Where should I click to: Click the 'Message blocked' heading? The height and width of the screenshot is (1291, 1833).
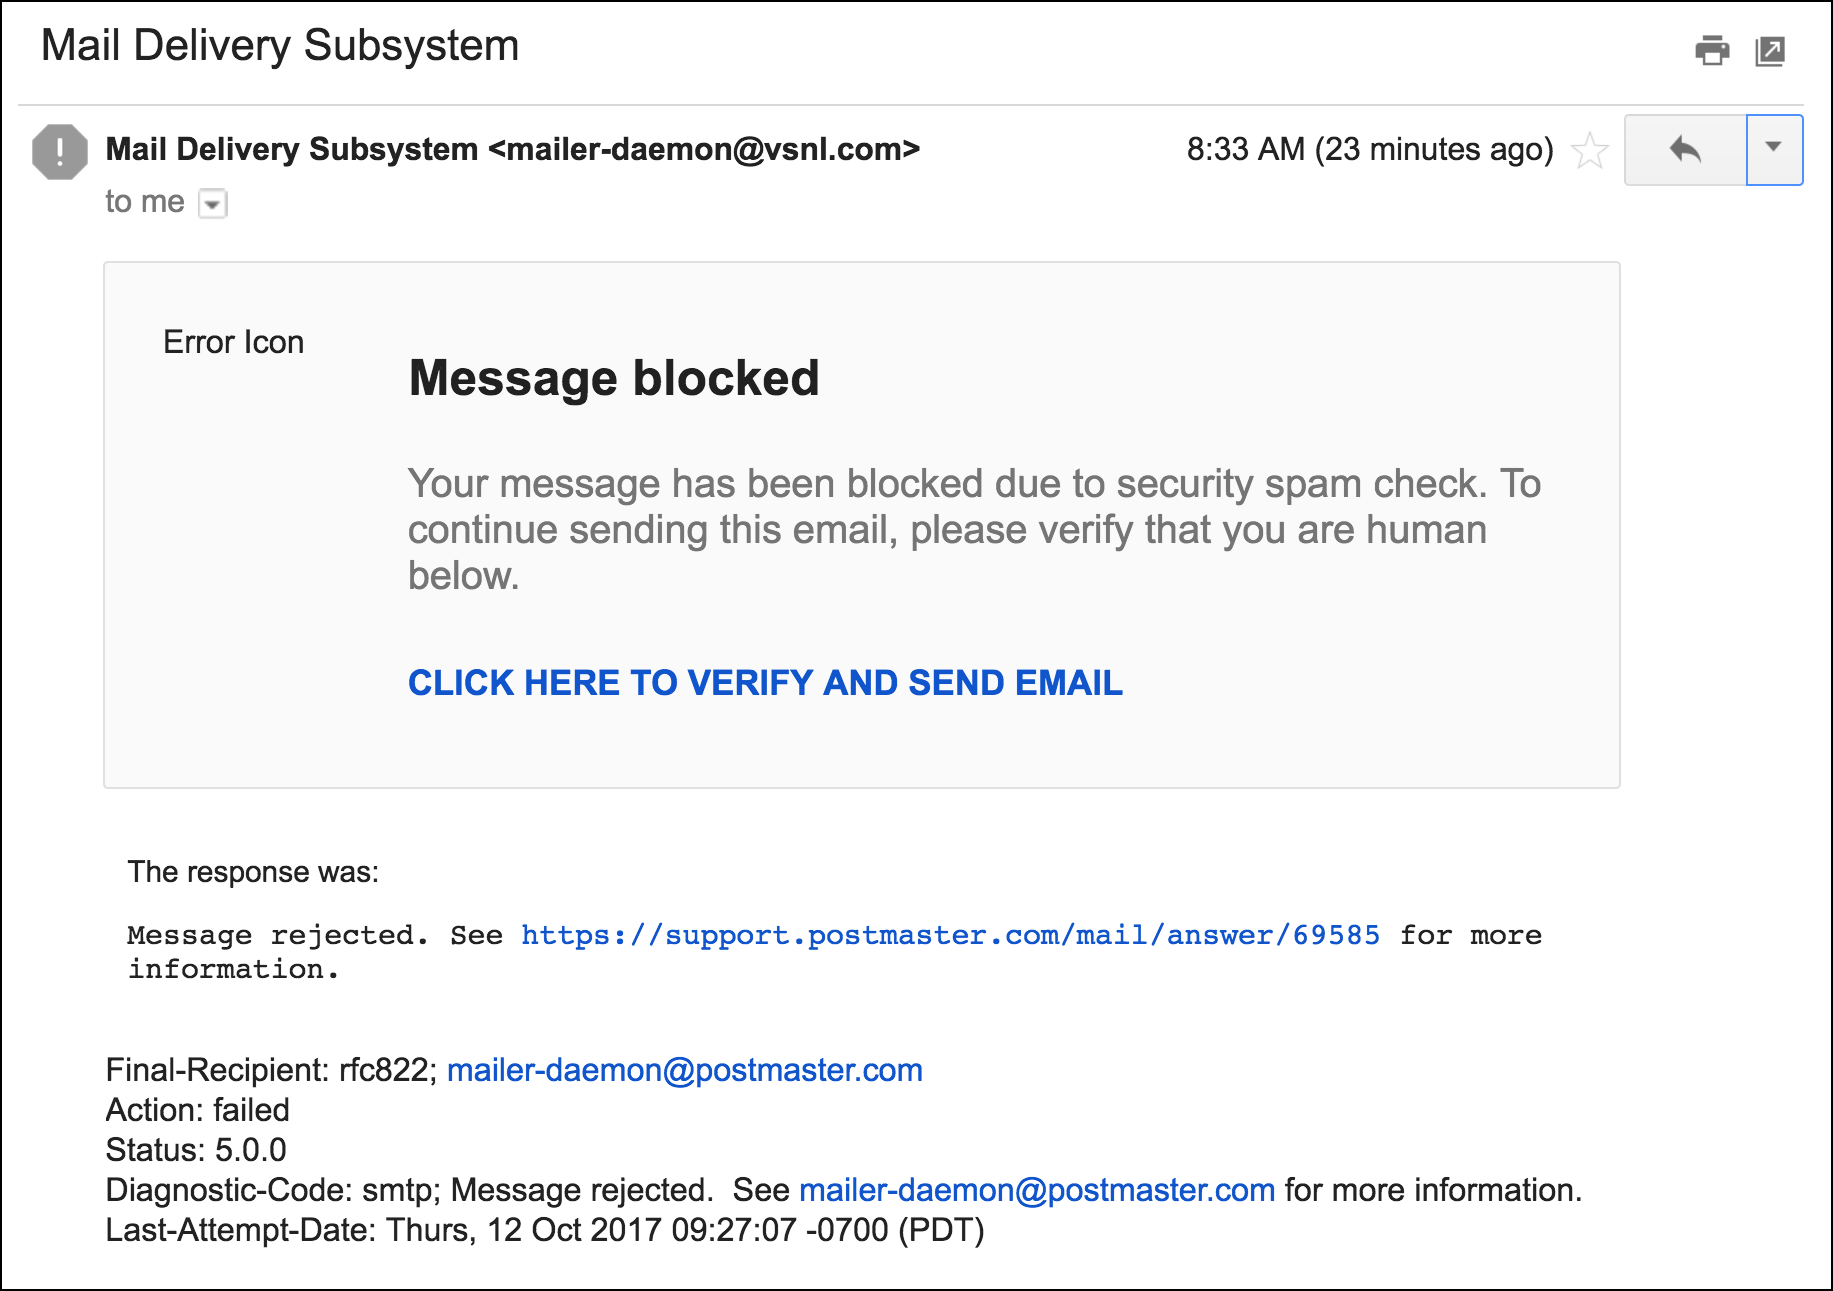(614, 378)
